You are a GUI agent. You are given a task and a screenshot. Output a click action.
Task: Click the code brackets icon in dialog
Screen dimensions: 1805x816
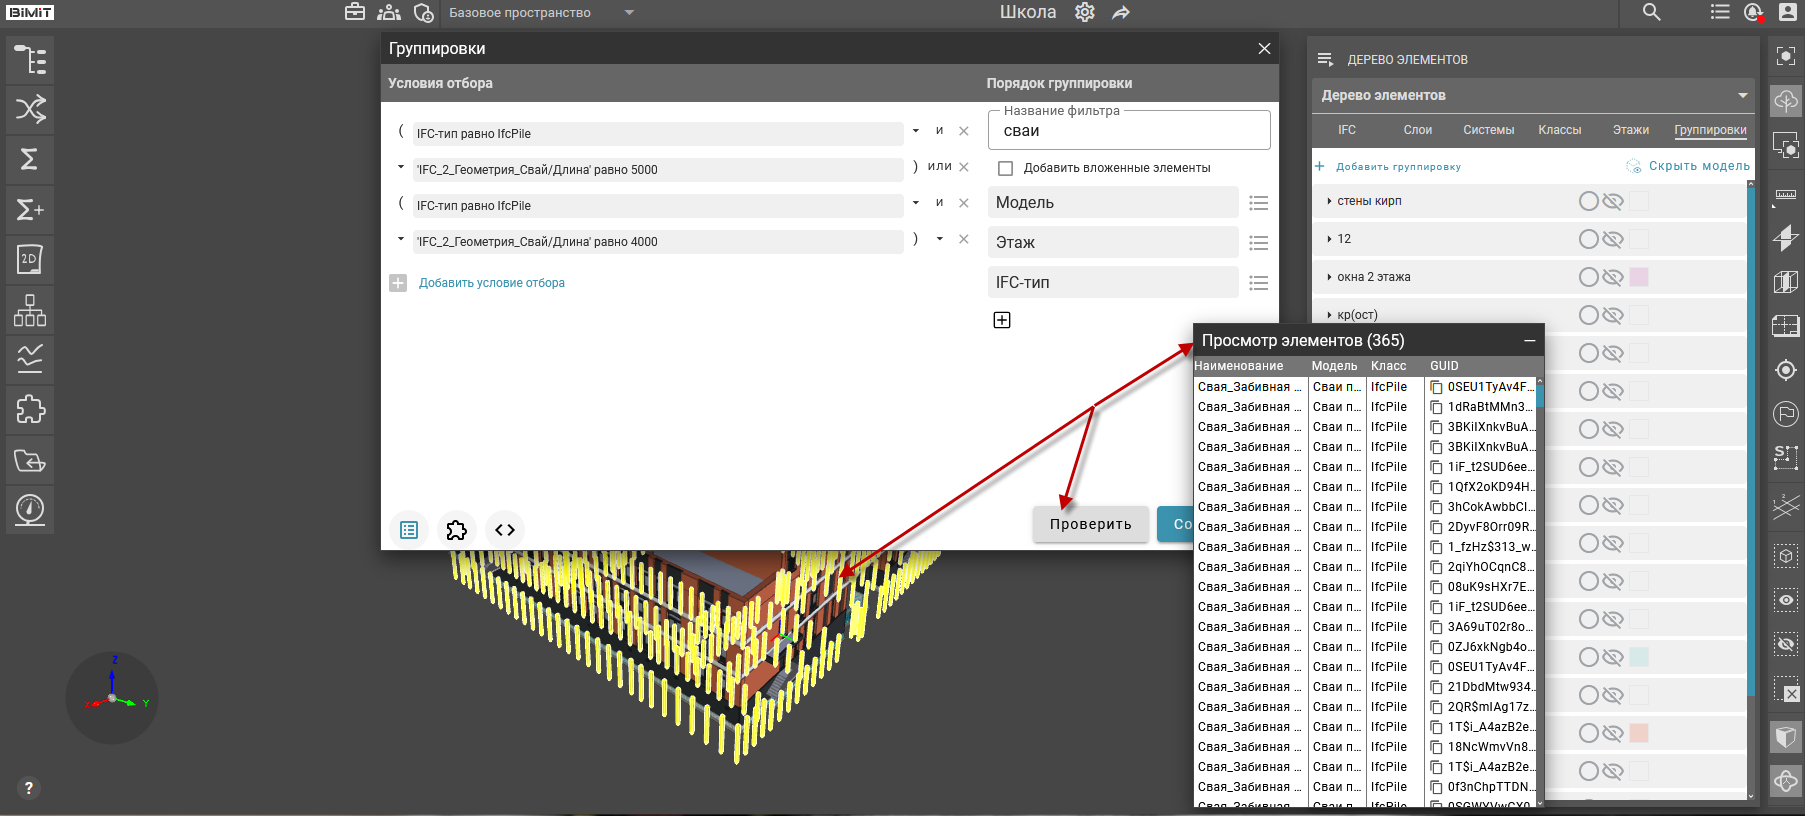coord(505,530)
